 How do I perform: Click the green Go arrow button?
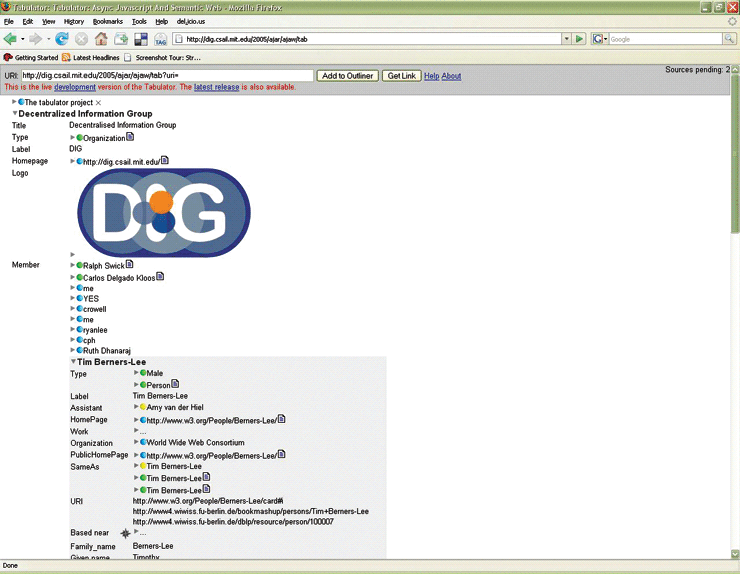(x=580, y=39)
